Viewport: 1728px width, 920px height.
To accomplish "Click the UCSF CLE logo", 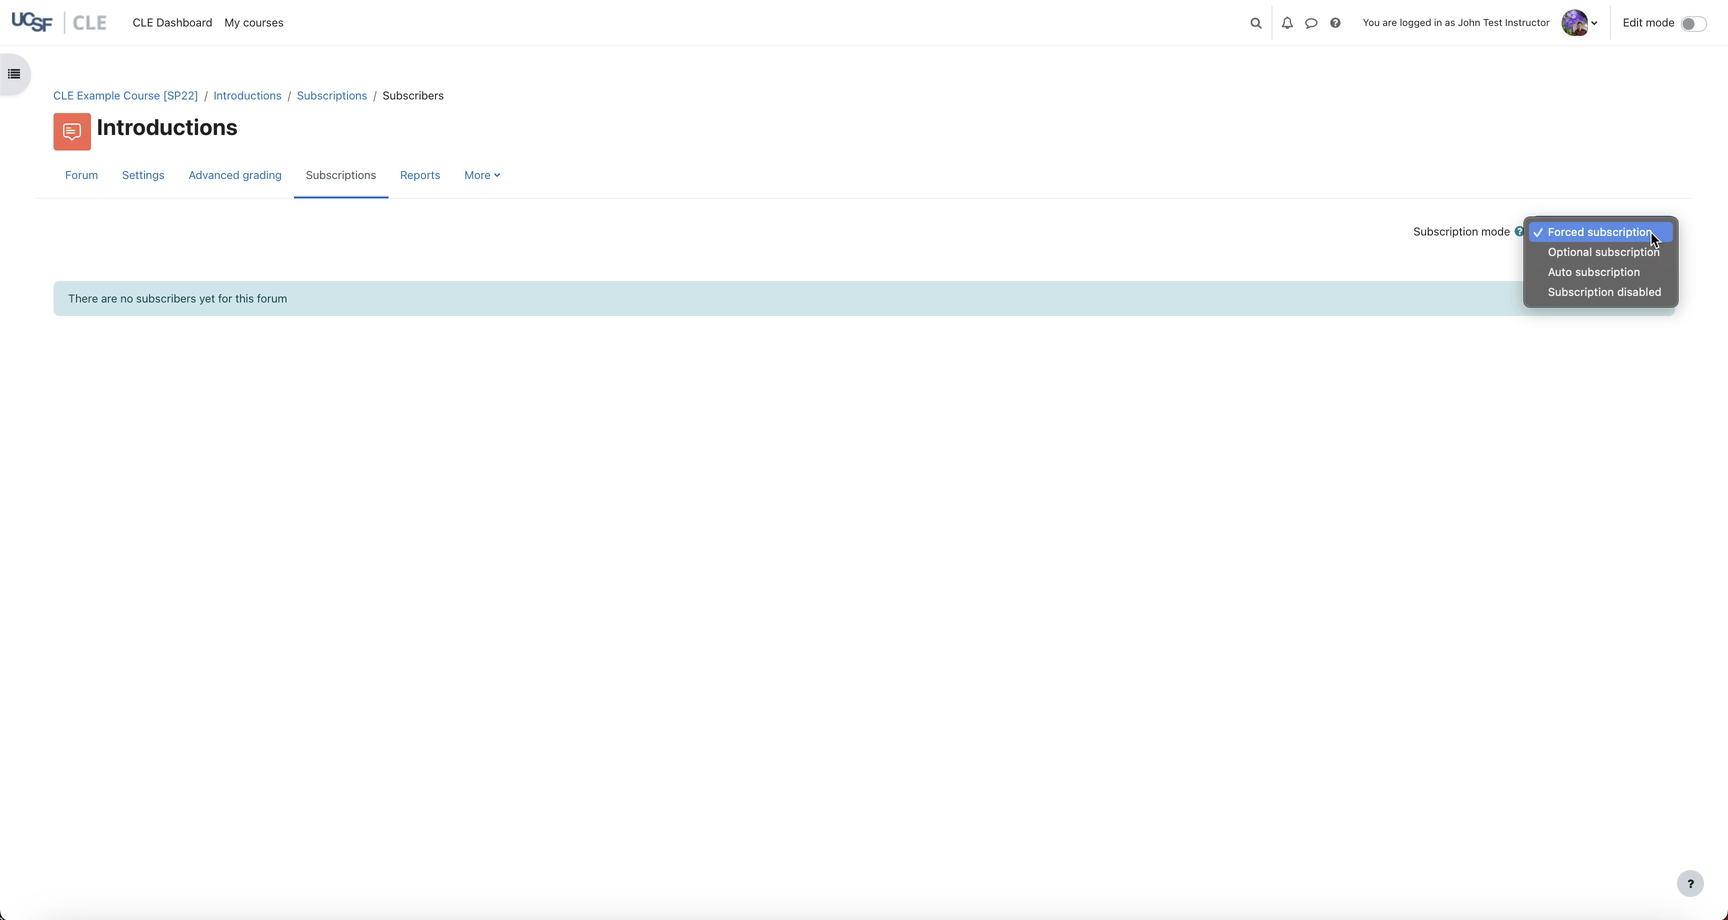I will [59, 22].
